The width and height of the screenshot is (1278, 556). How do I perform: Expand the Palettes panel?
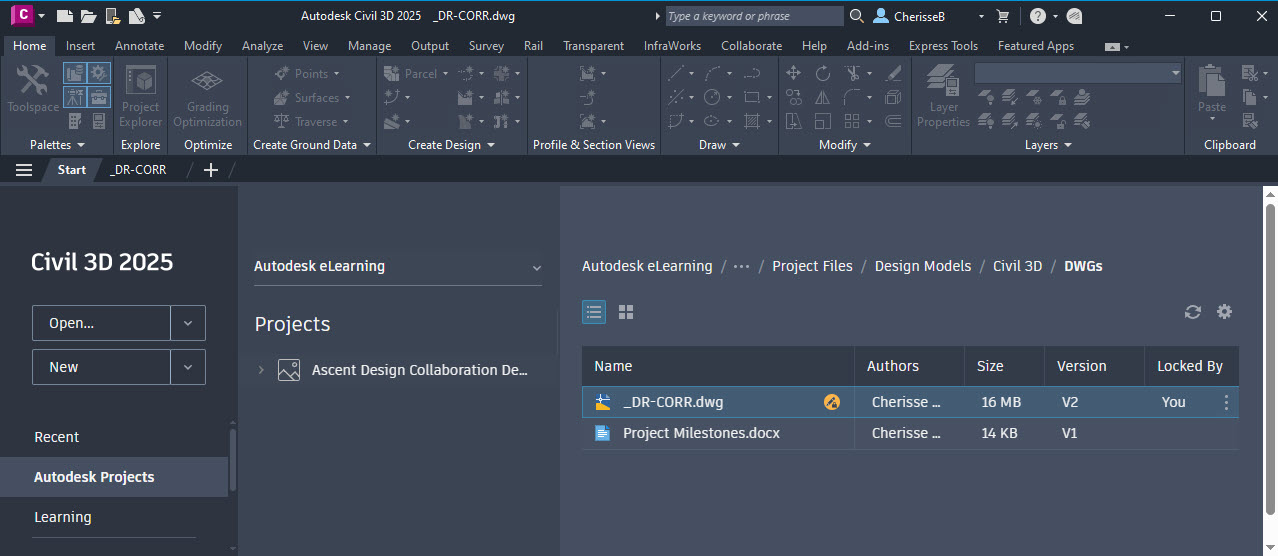(x=57, y=145)
